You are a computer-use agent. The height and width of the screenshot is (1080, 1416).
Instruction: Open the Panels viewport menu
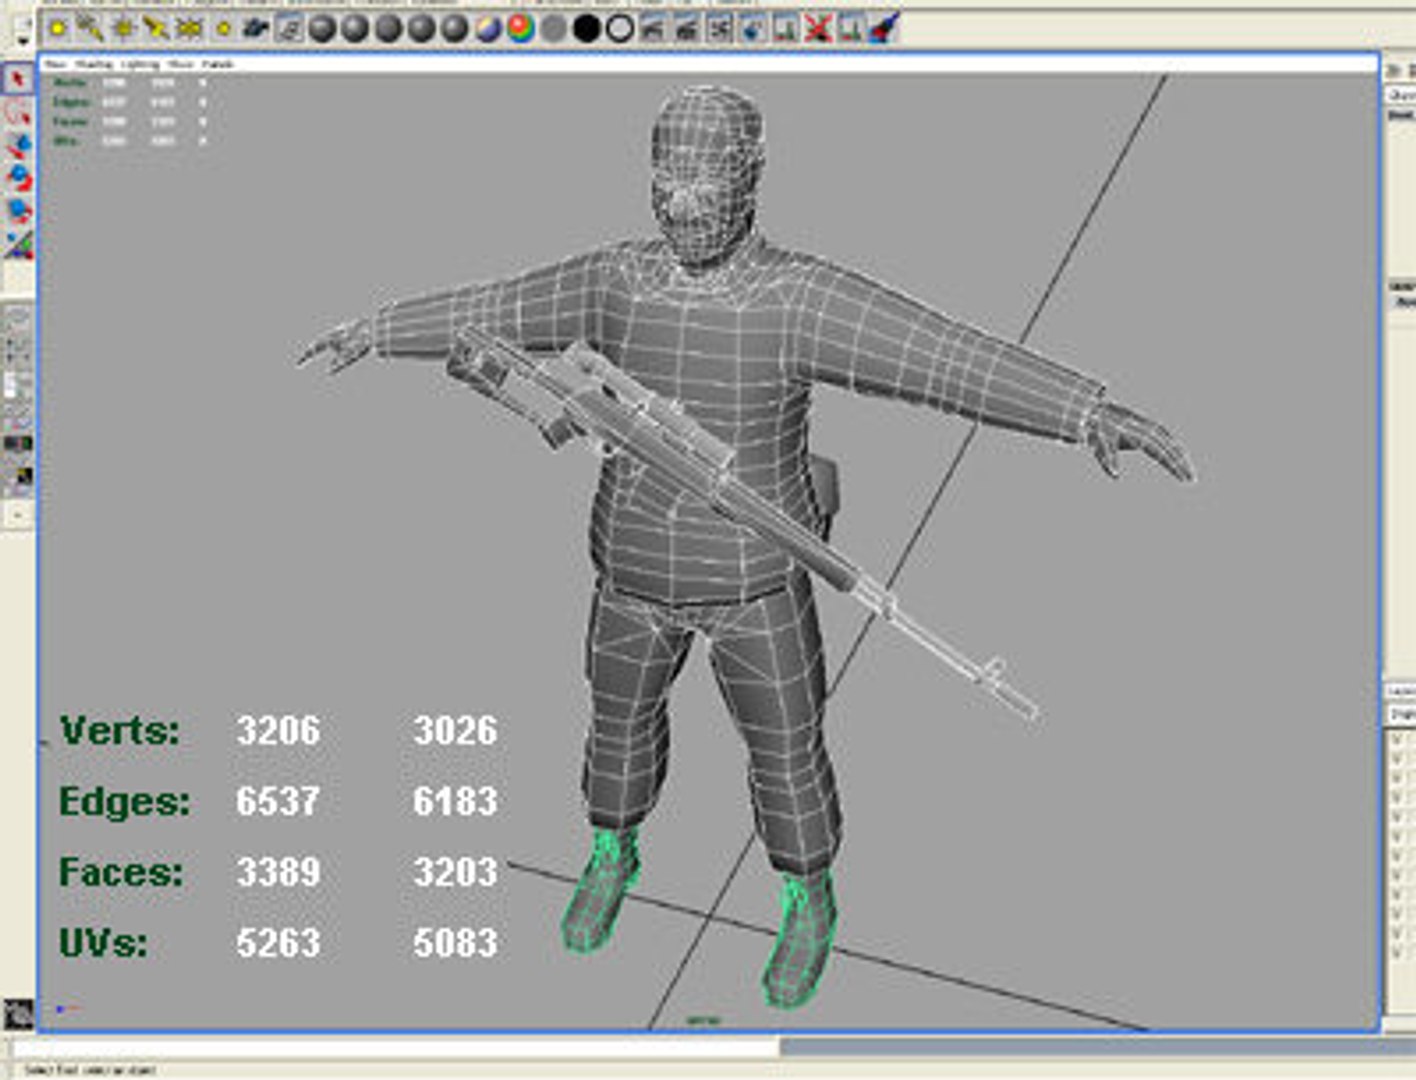pos(217,64)
